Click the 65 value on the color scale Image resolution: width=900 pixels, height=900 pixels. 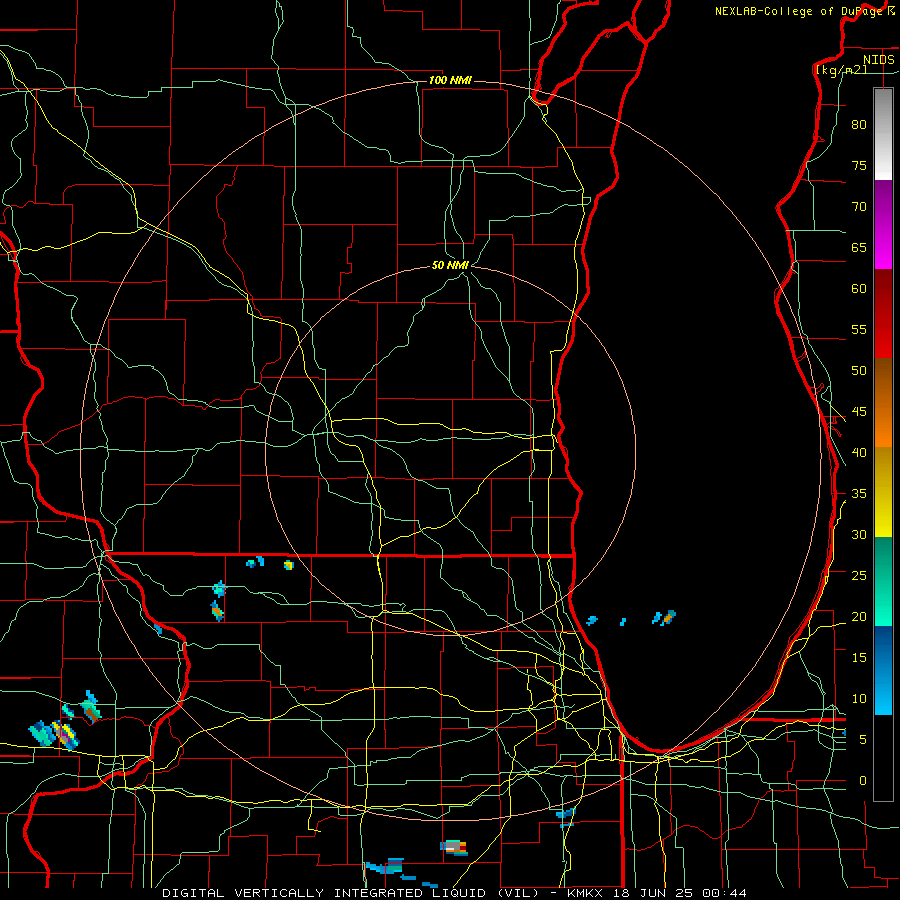click(x=859, y=247)
